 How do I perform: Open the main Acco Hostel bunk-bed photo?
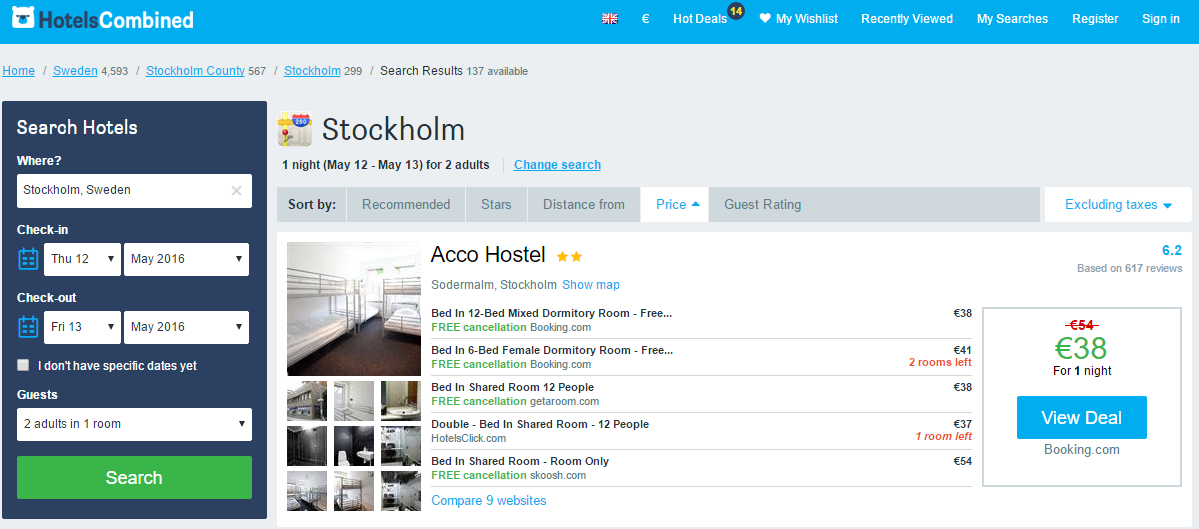[x=354, y=309]
